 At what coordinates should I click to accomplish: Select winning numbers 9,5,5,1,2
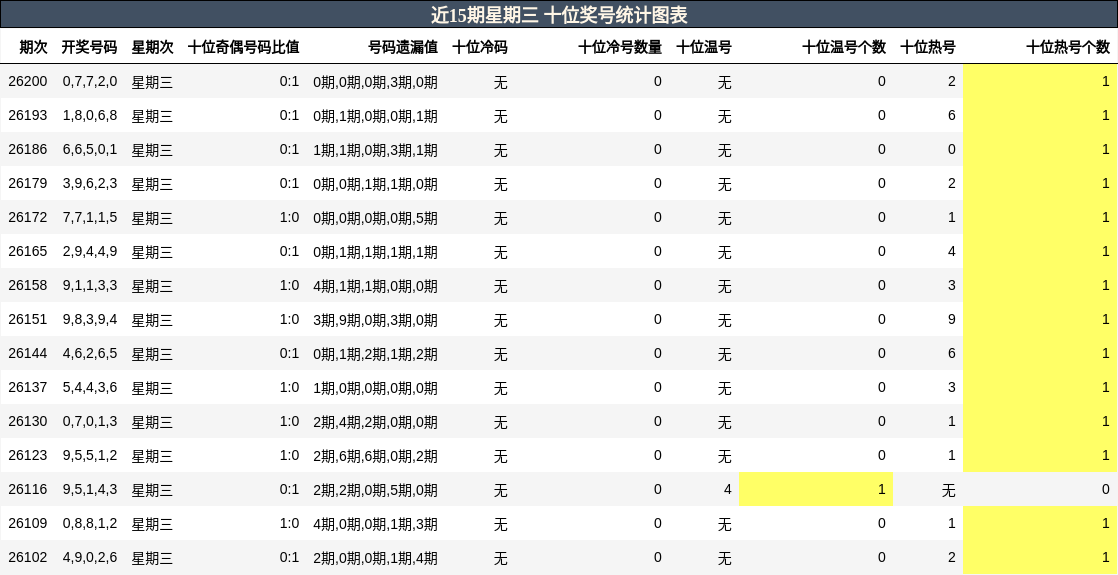pyautogui.click(x=90, y=455)
